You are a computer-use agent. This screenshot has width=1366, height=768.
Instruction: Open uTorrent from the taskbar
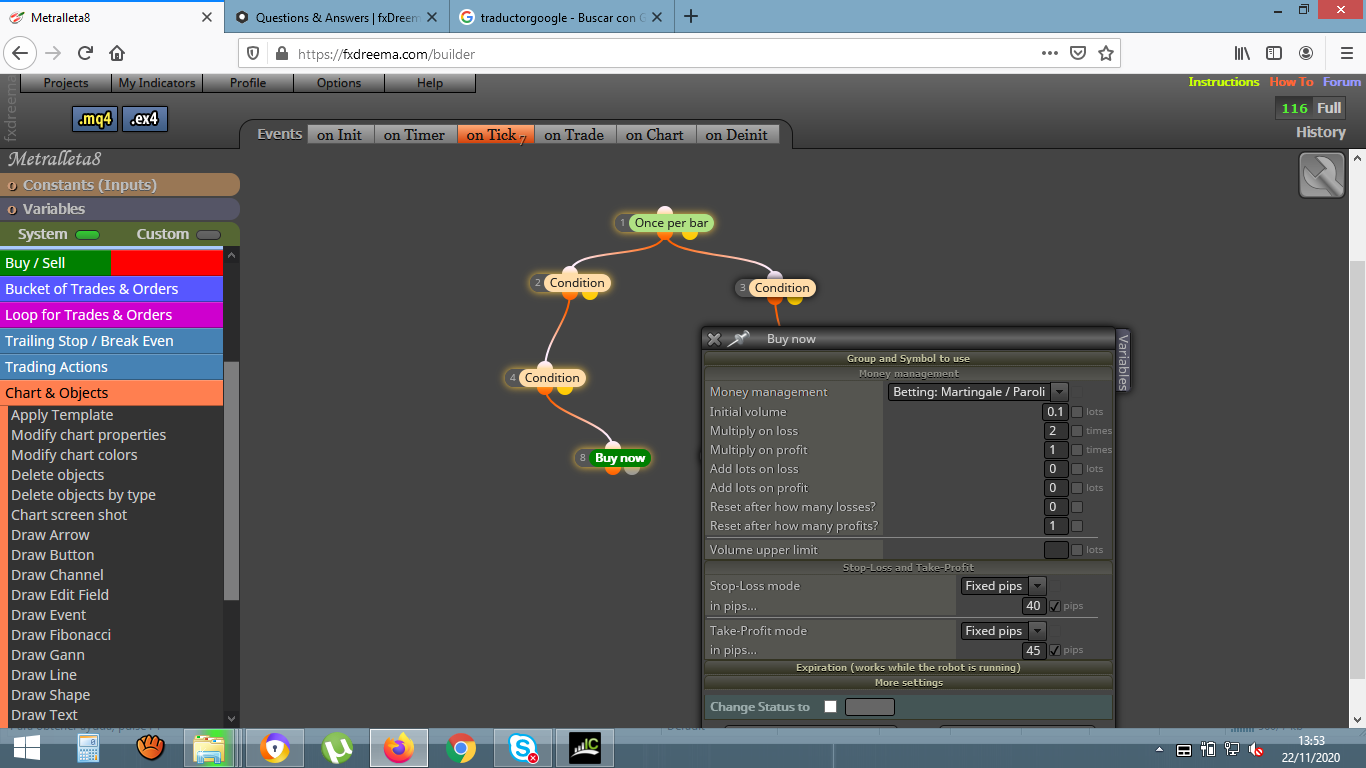(337, 747)
